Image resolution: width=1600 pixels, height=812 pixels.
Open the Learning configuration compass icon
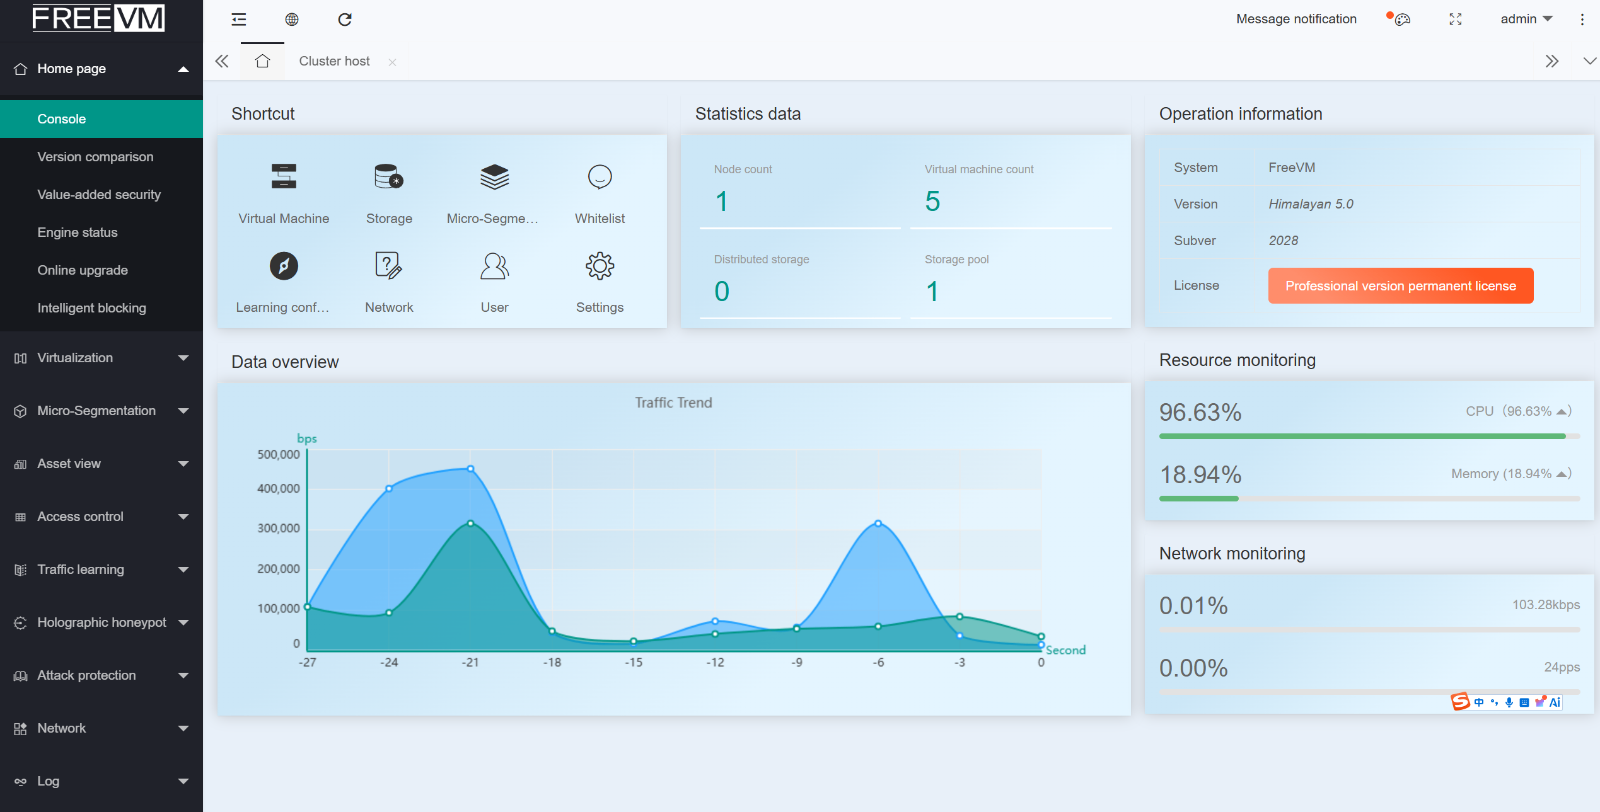pyautogui.click(x=284, y=266)
